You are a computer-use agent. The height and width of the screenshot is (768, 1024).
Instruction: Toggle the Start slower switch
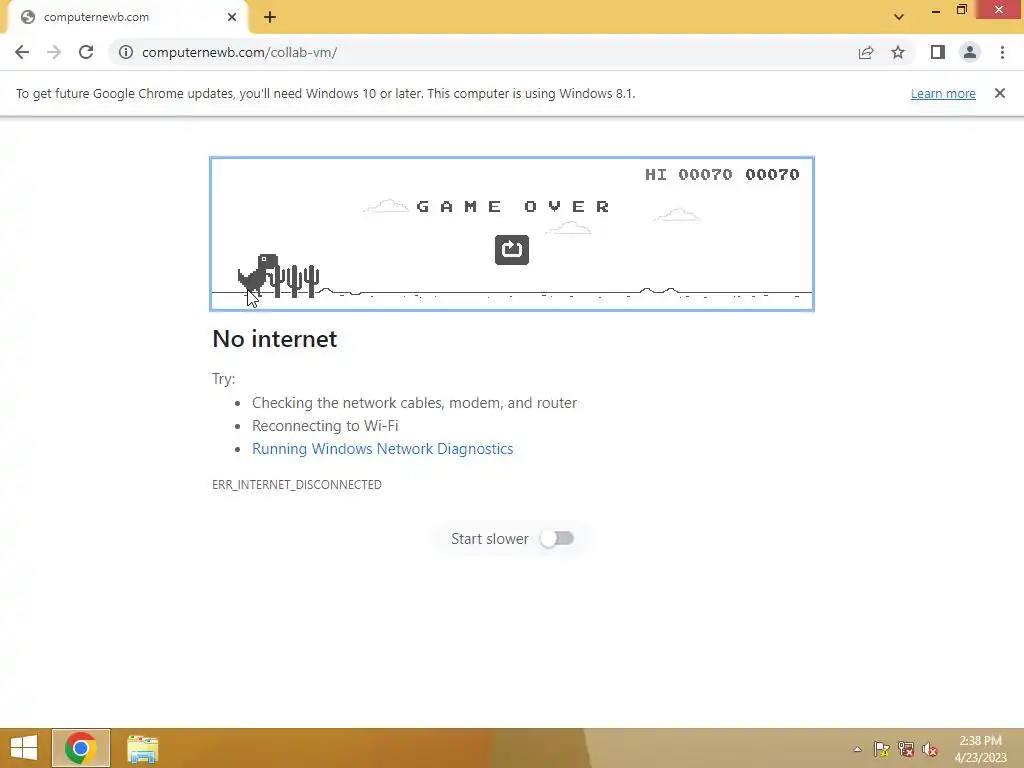tap(557, 539)
